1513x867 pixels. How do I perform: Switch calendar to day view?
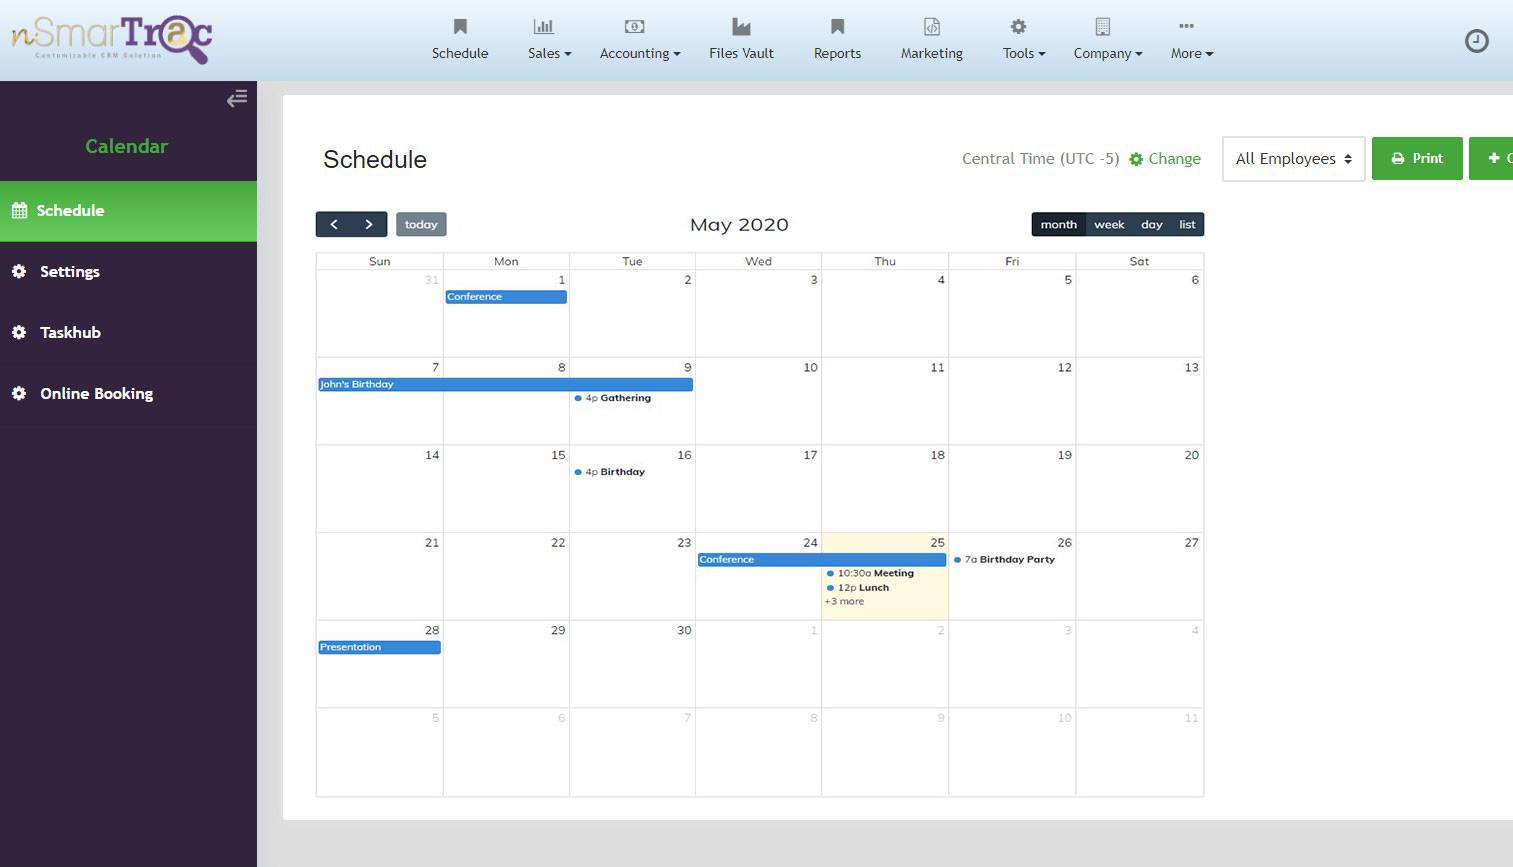click(x=1151, y=225)
